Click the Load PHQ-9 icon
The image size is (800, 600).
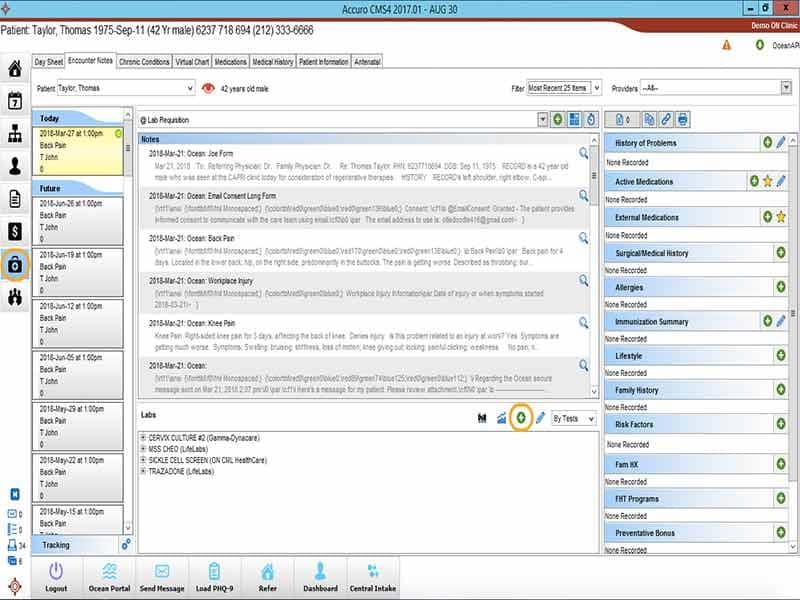214,577
